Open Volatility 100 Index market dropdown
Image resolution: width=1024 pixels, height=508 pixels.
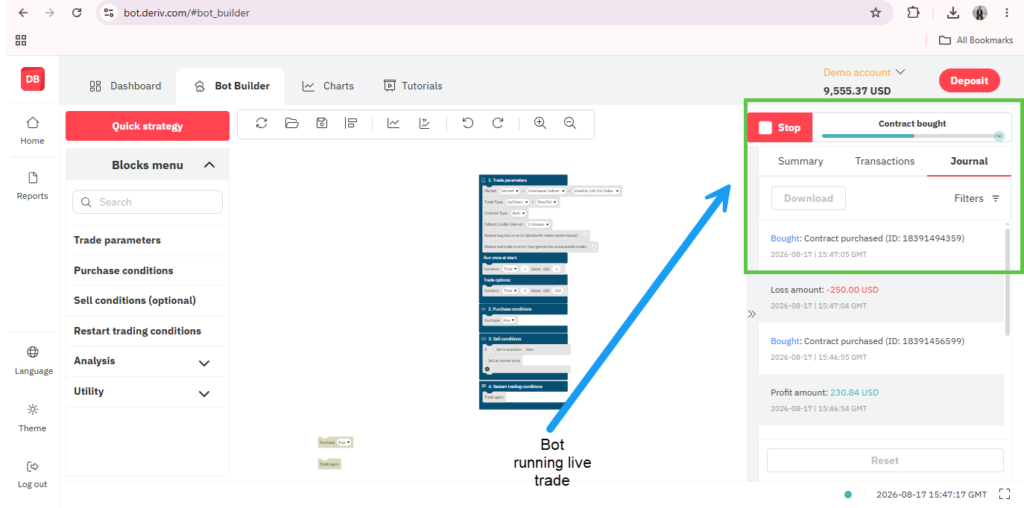(596, 191)
